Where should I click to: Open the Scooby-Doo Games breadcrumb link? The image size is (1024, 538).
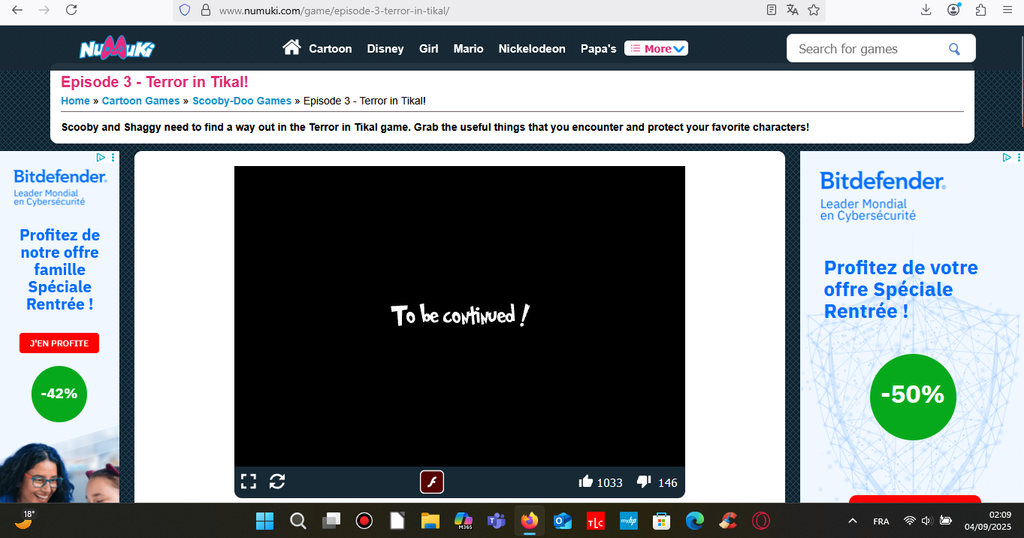pyautogui.click(x=242, y=101)
